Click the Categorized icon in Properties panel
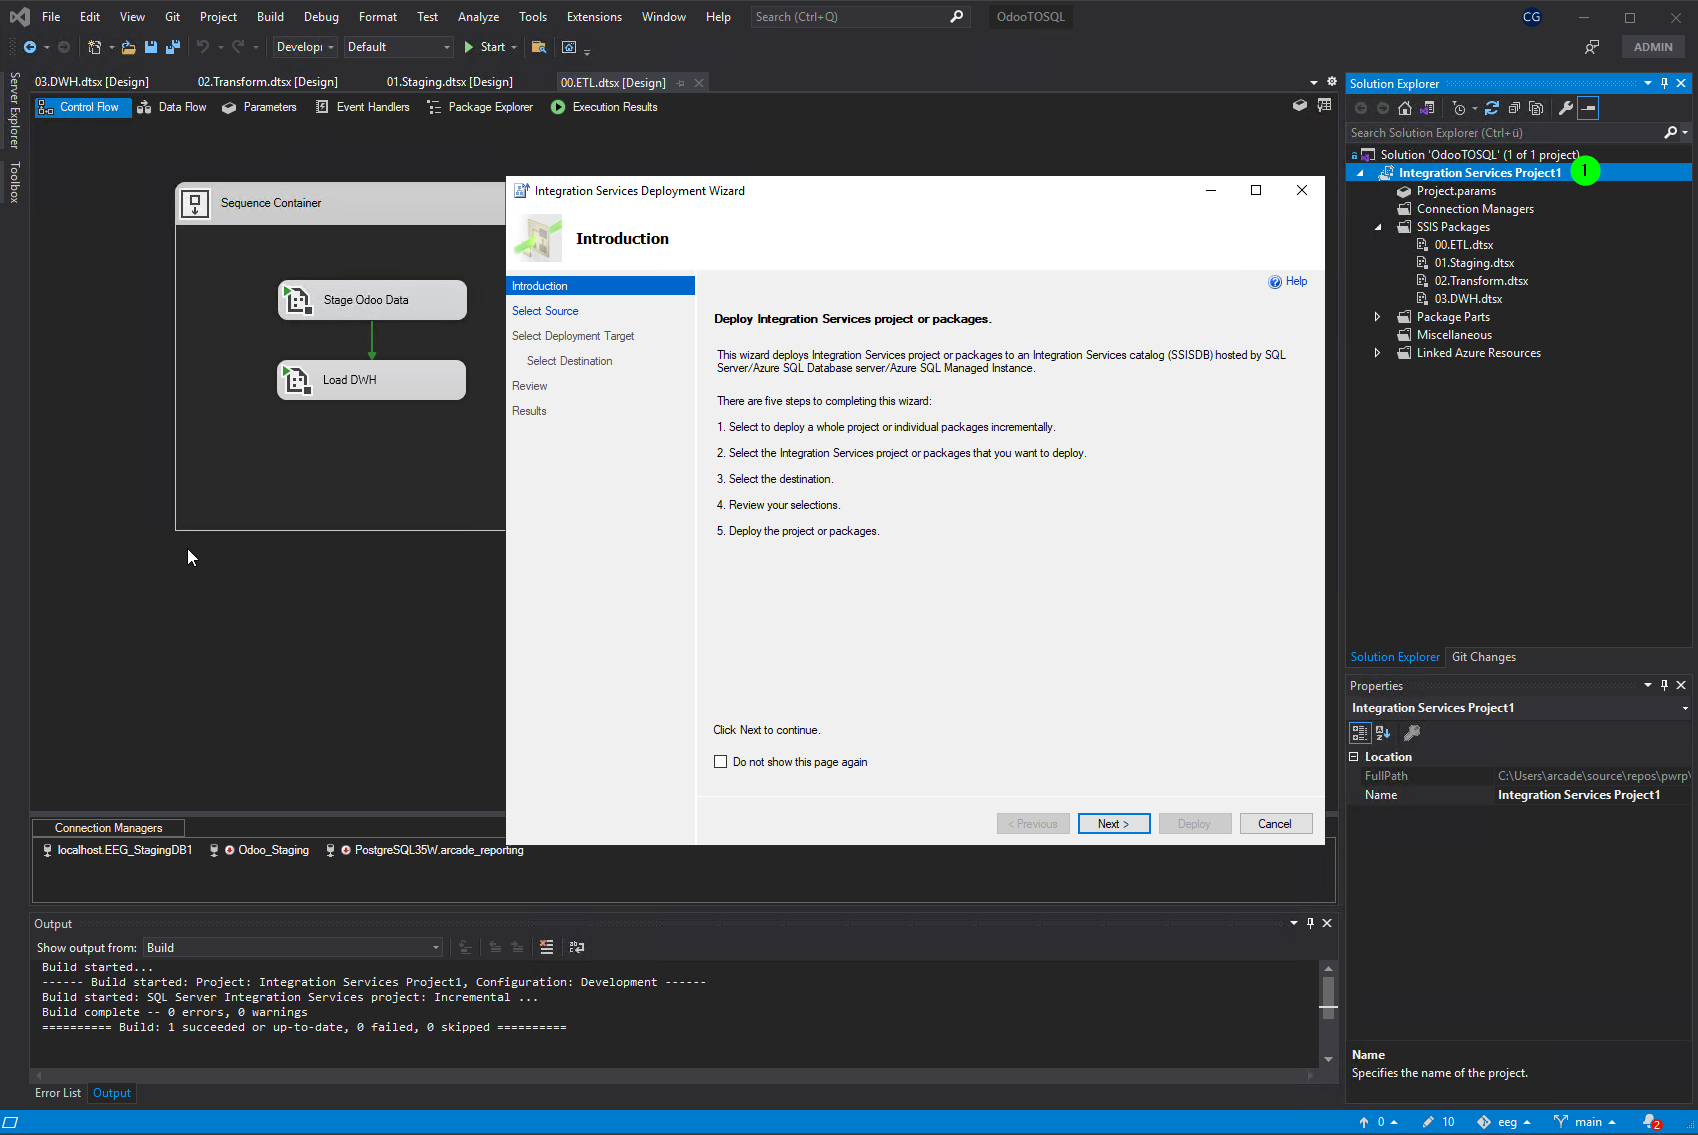Screen dimensions: 1698x1135 (x=1360, y=733)
